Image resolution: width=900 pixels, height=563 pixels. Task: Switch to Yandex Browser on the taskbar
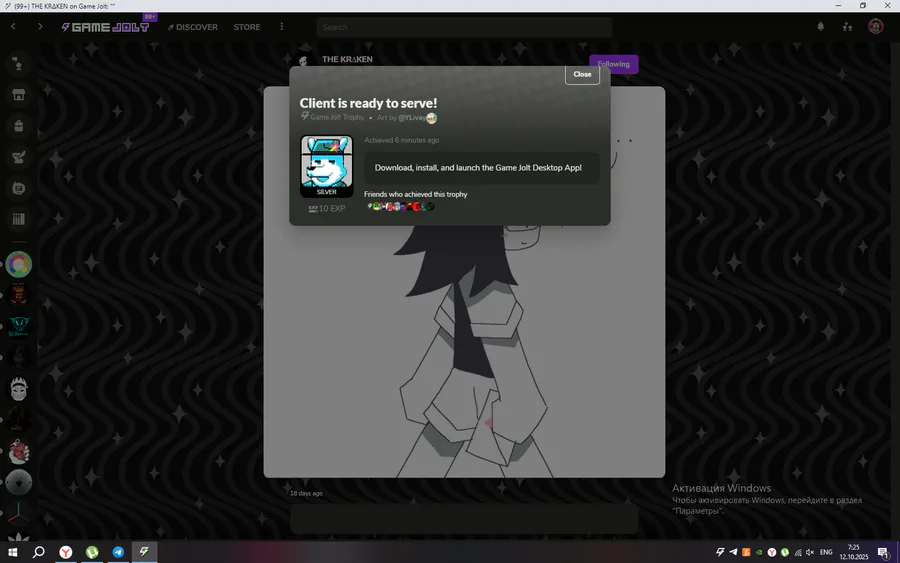point(66,552)
